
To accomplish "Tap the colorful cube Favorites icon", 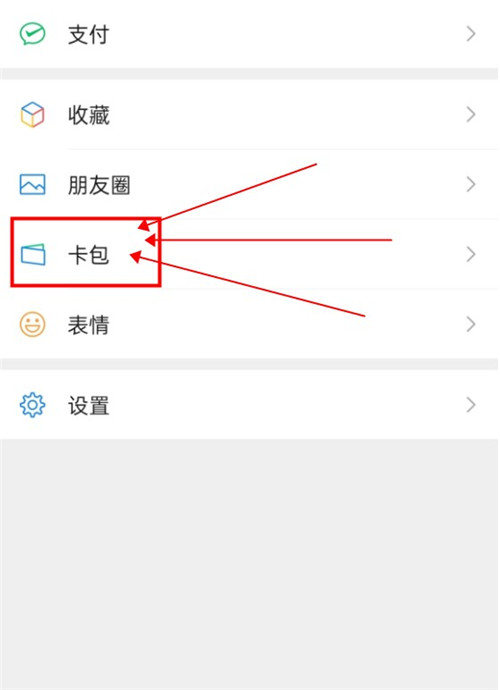I will coord(32,114).
